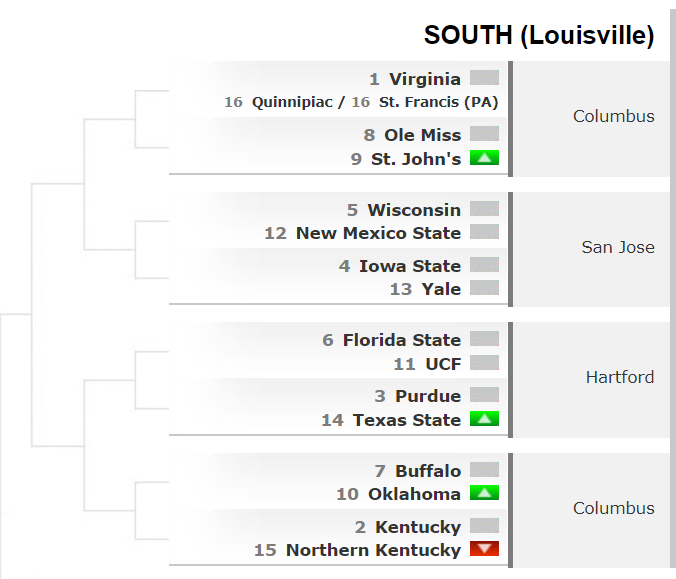This screenshot has width=676, height=579.
Task: Open the Quinnipiac team link
Action: coord(292,103)
